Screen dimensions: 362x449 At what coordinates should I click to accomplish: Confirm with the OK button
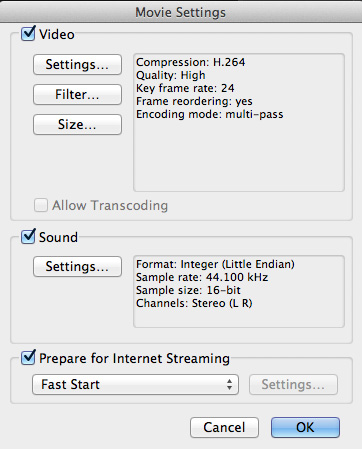(x=305, y=427)
